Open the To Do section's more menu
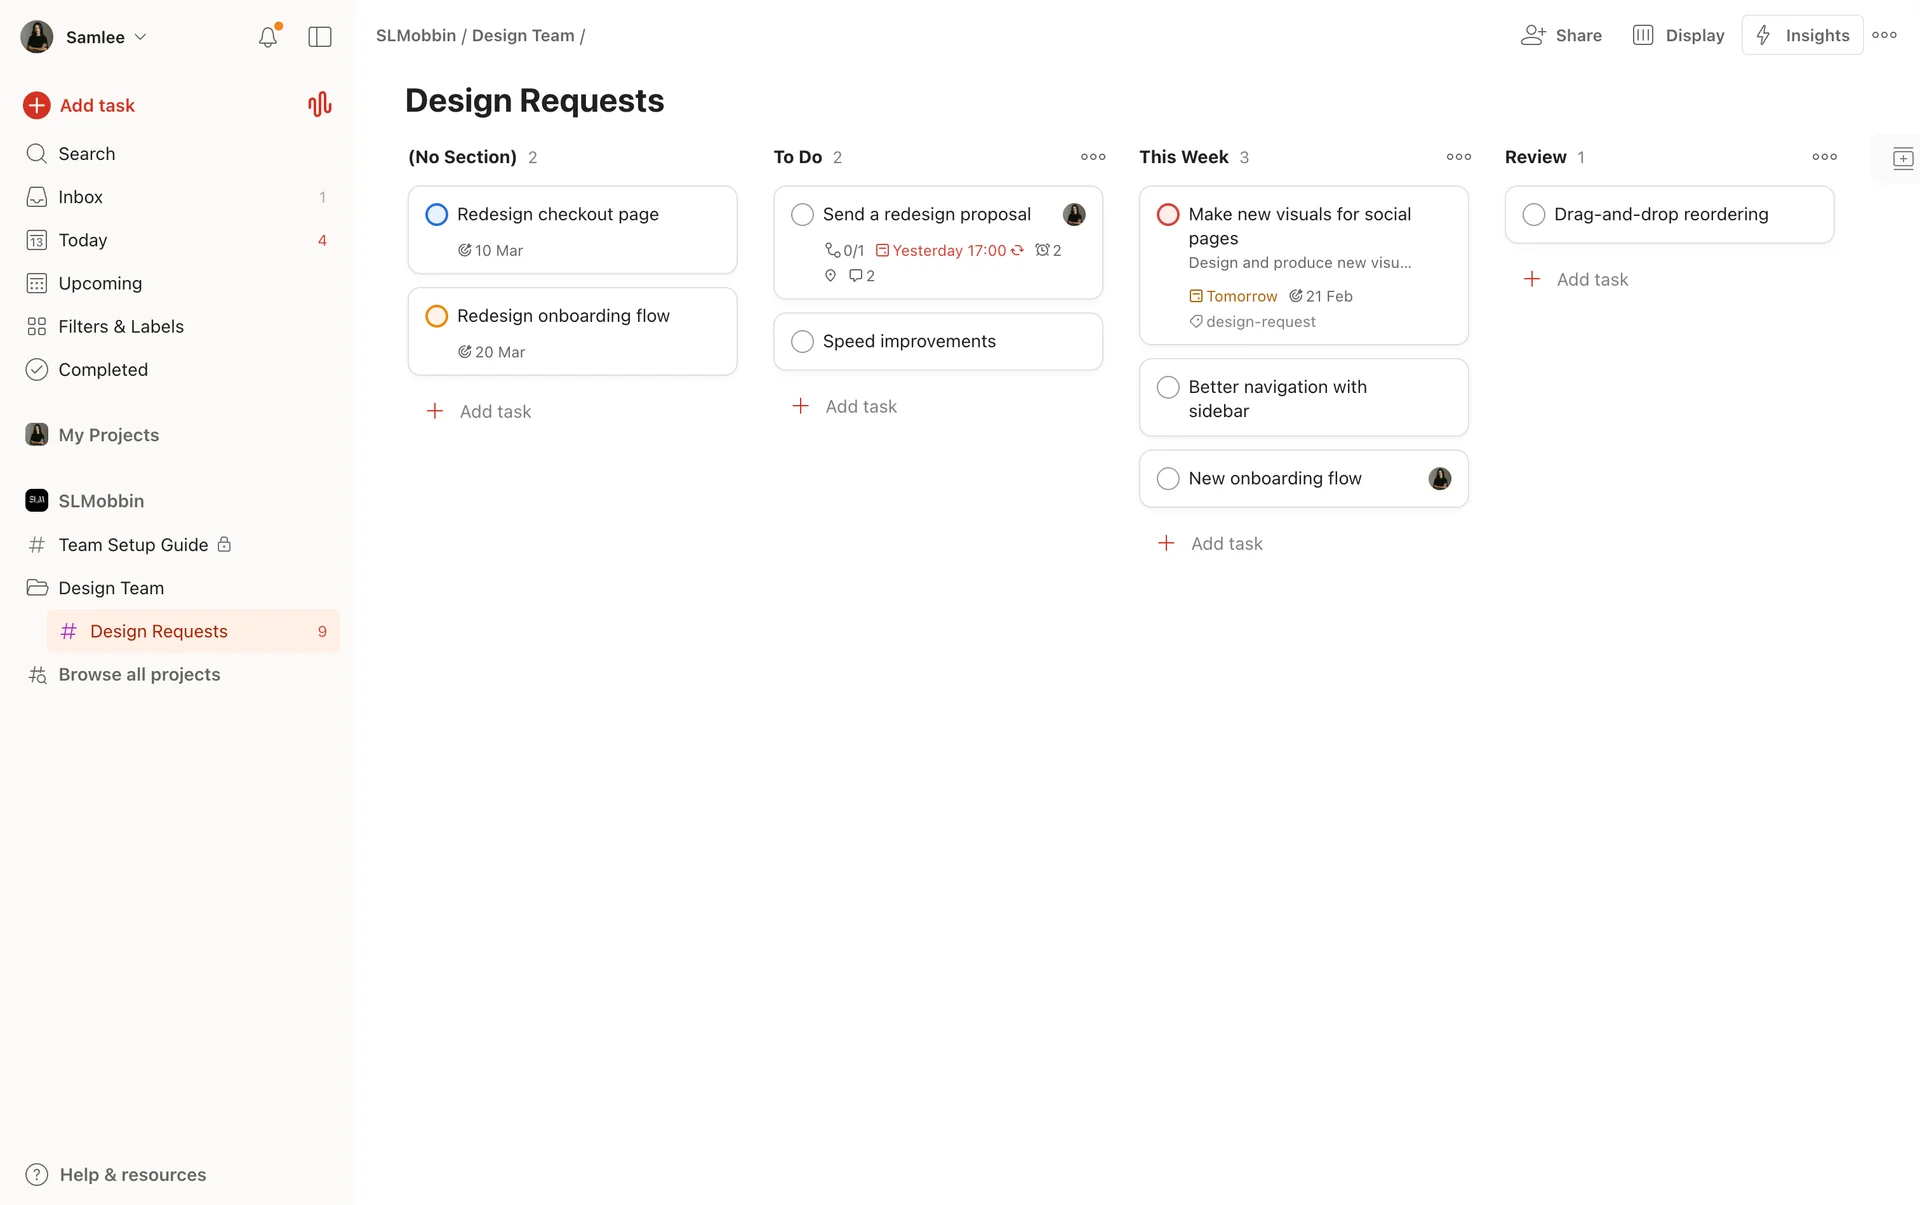 pos(1093,157)
